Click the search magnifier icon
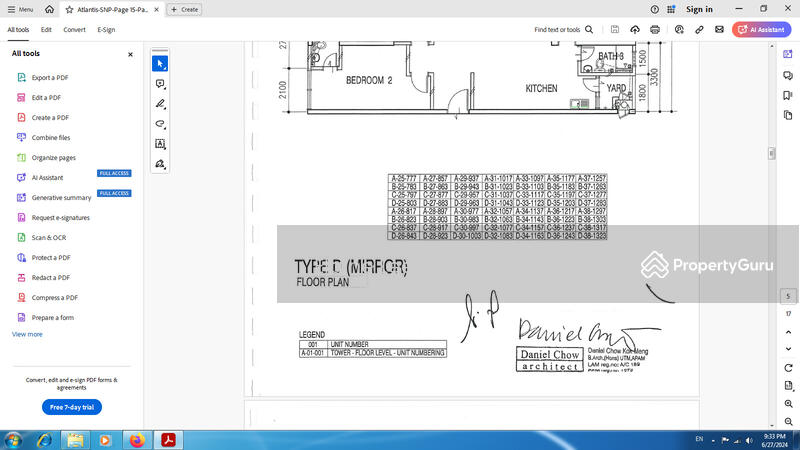This screenshot has width=800, height=450. coord(589,30)
